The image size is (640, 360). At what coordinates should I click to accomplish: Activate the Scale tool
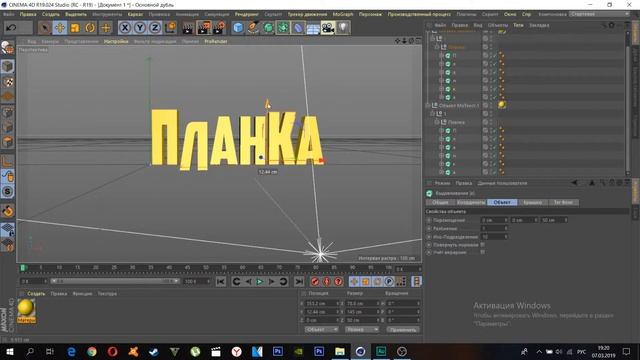click(x=75, y=28)
